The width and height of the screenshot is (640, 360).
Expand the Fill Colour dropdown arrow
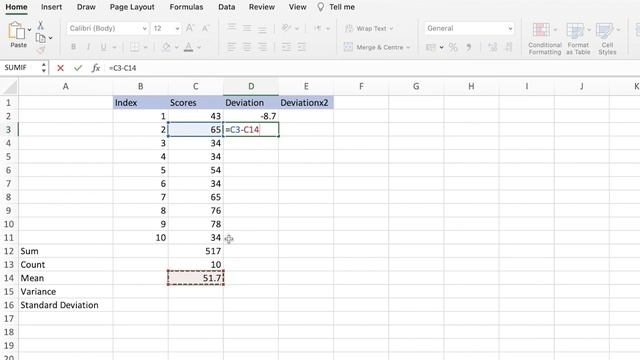coord(177,47)
